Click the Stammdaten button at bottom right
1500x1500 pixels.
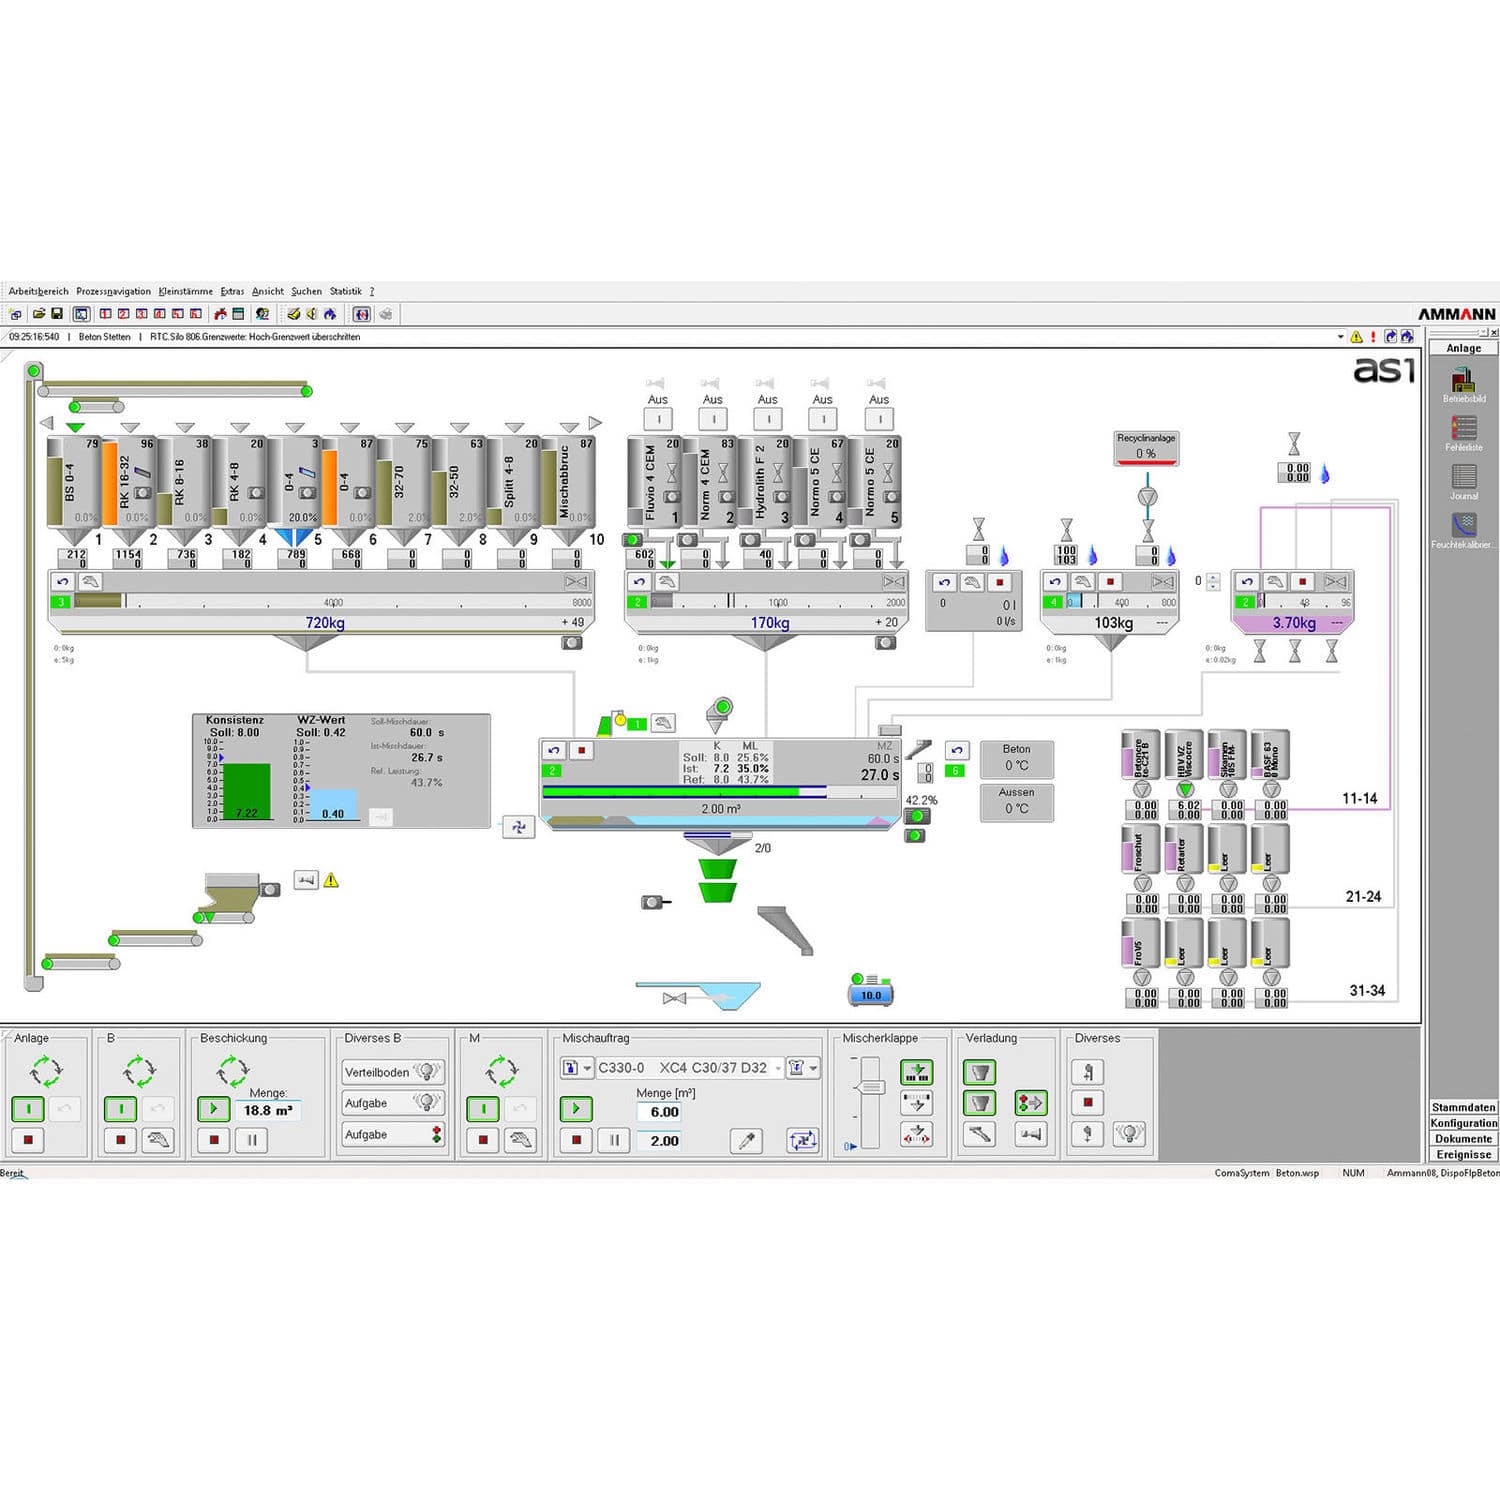pyautogui.click(x=1462, y=1108)
